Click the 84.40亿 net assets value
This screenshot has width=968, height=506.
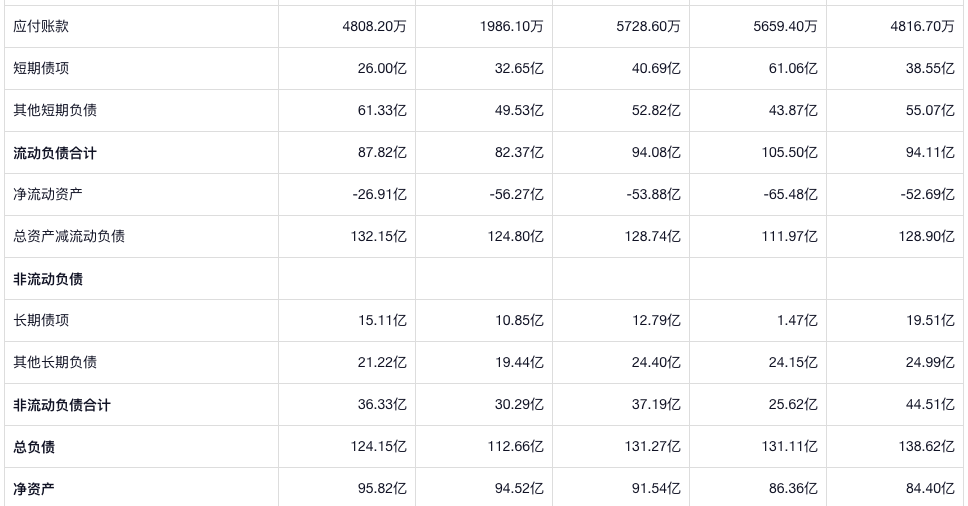pyautogui.click(x=930, y=489)
